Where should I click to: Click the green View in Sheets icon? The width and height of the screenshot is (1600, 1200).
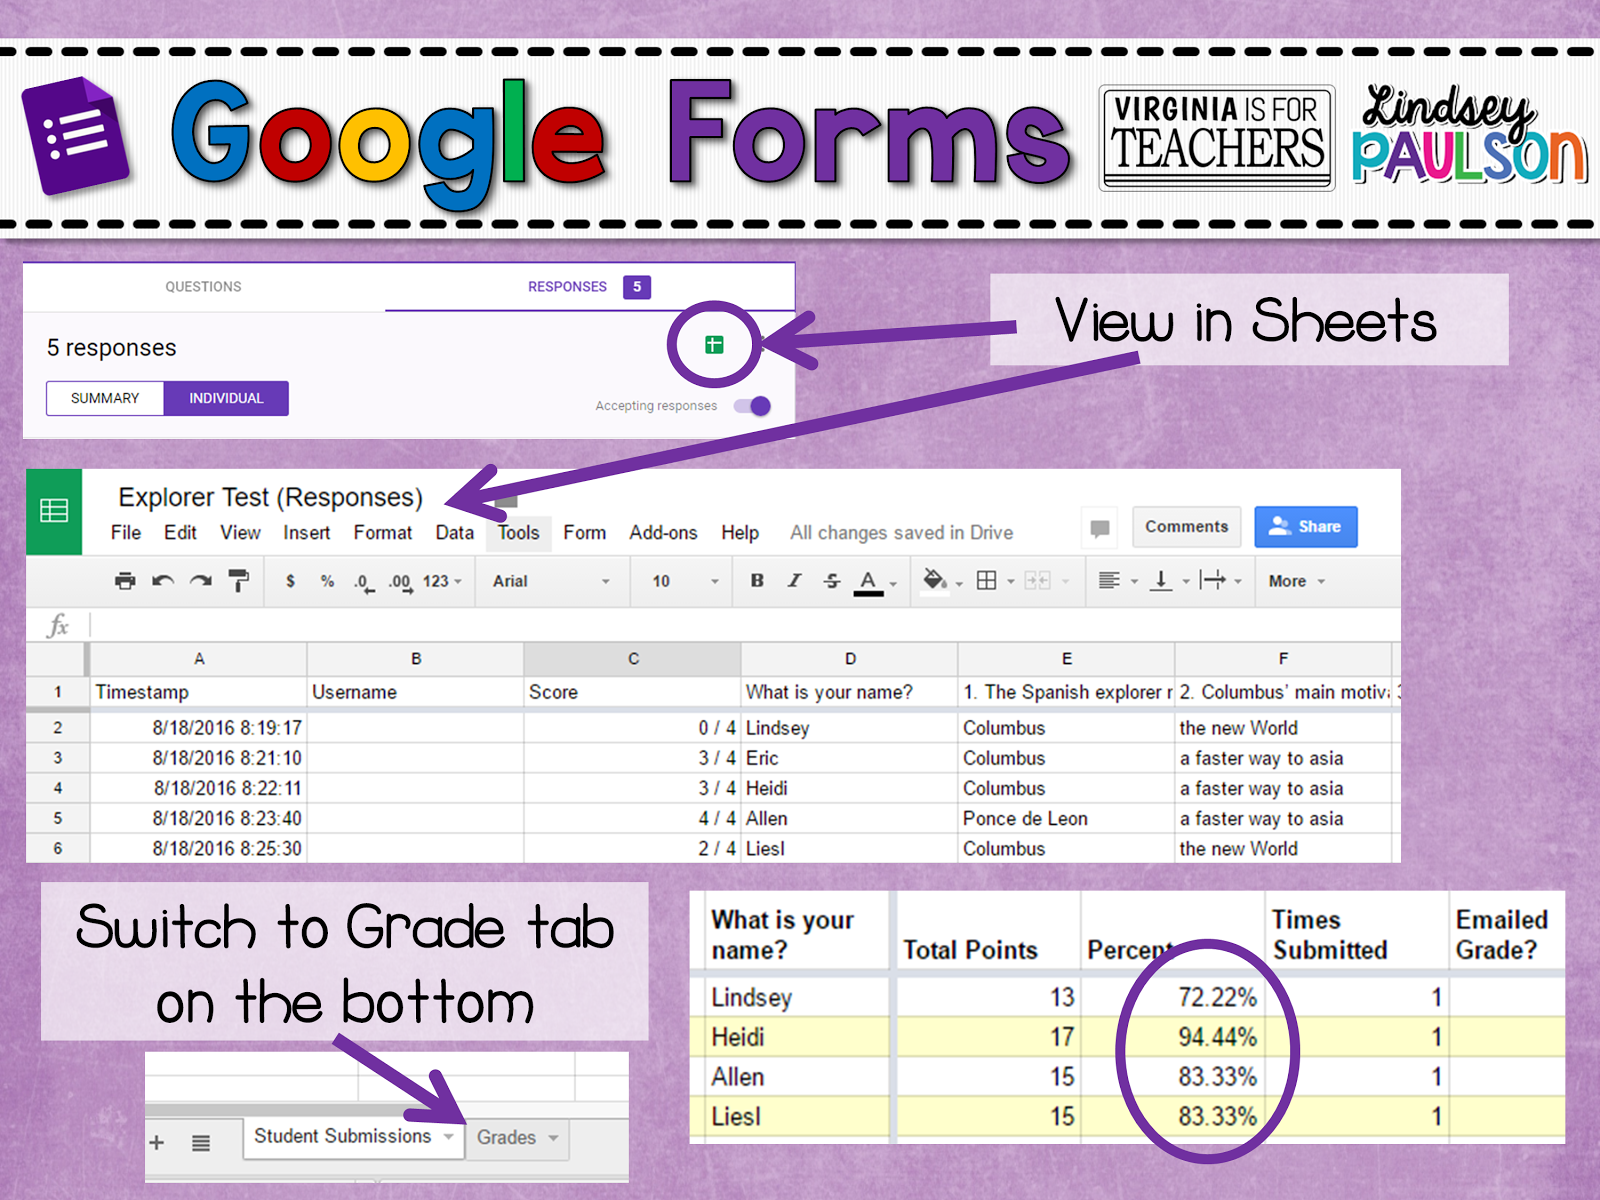(714, 345)
